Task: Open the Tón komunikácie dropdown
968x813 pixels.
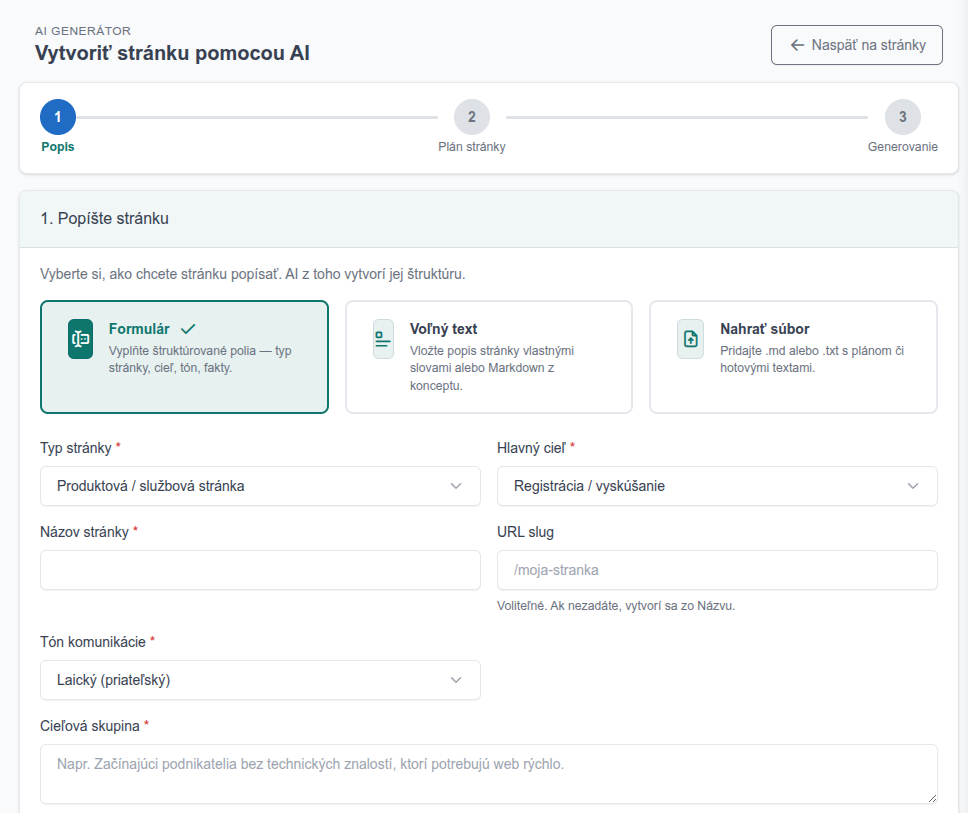Action: tap(260, 680)
